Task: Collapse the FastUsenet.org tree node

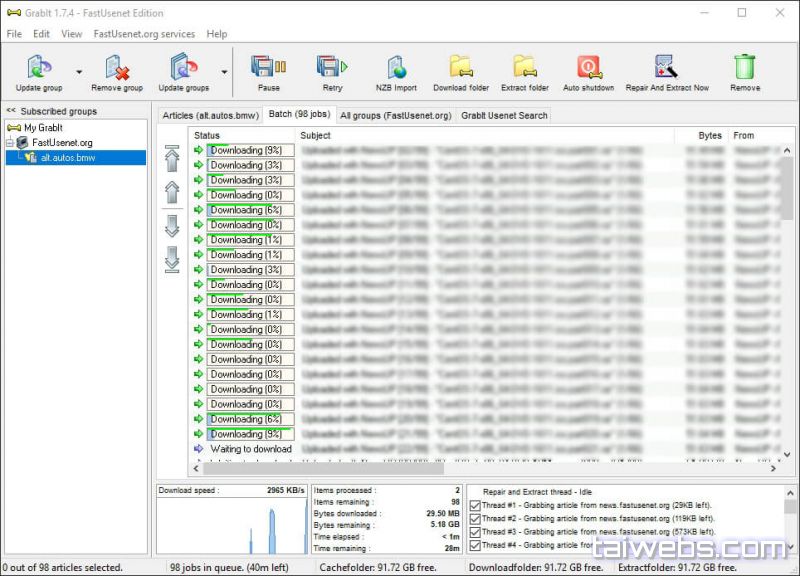Action: point(9,143)
